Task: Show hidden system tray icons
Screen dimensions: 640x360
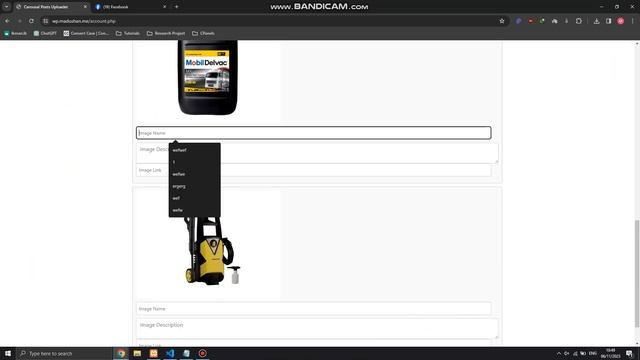Action: tap(558, 353)
